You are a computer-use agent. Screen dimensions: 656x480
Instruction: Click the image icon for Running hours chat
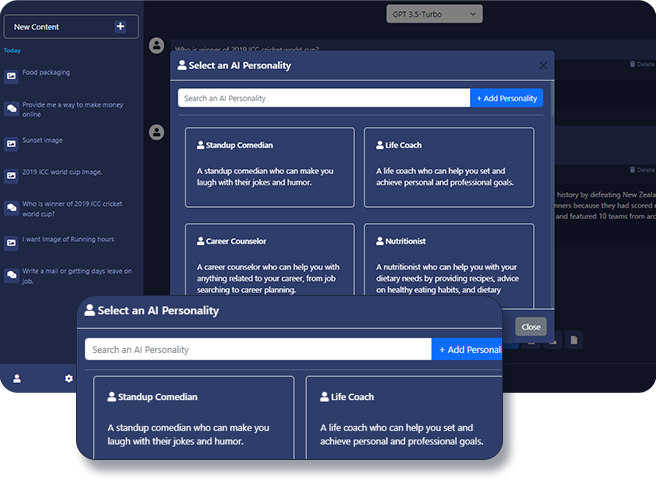pos(11,243)
